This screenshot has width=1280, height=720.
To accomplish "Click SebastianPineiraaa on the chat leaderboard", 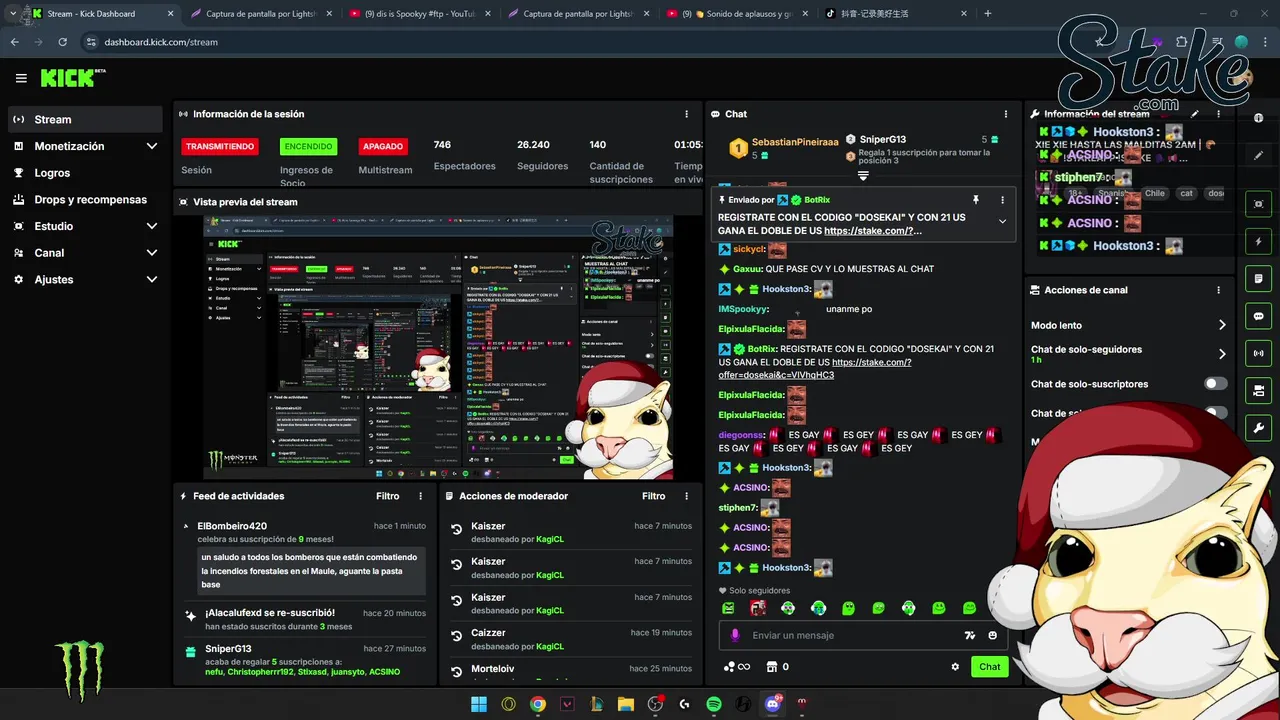I will (x=795, y=142).
